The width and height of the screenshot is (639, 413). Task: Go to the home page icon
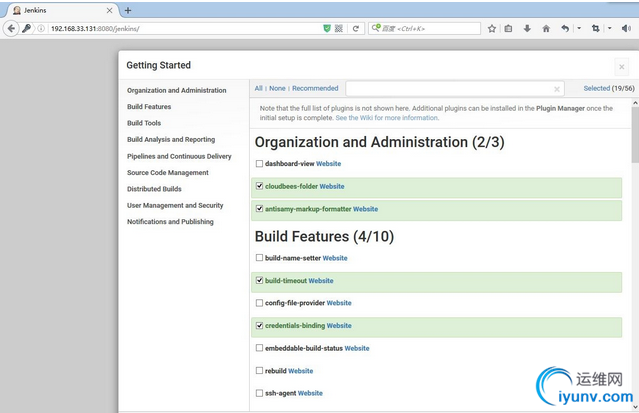[x=546, y=29]
